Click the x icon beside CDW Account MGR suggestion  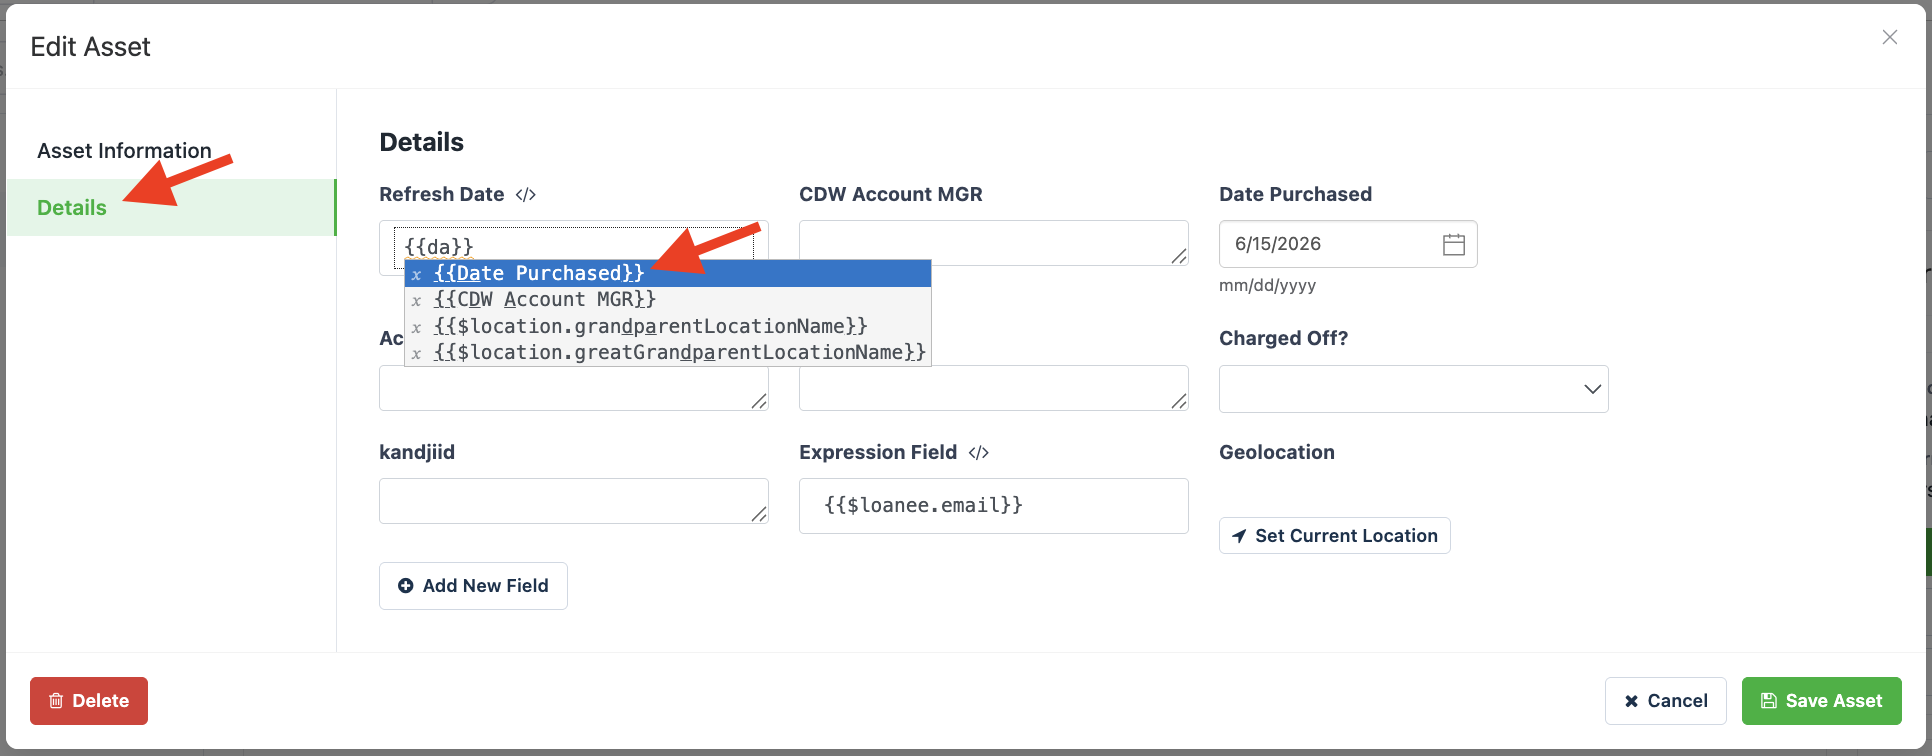(x=417, y=300)
